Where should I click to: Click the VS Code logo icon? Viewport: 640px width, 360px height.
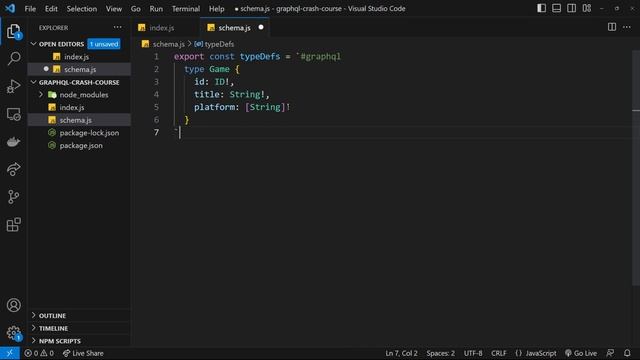[10, 8]
